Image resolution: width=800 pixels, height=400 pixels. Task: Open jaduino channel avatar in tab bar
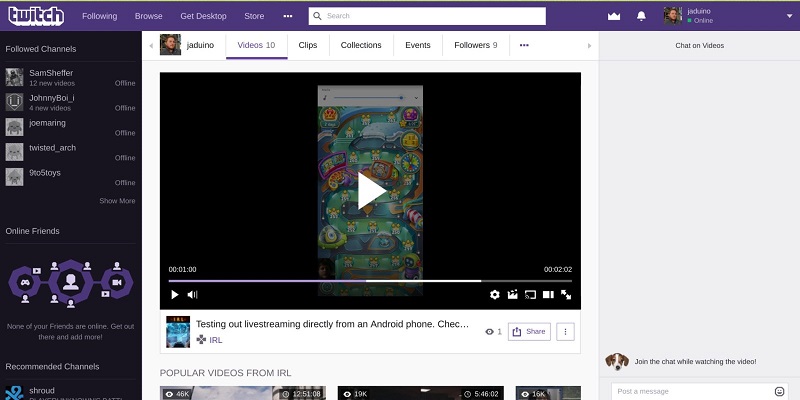pos(170,45)
